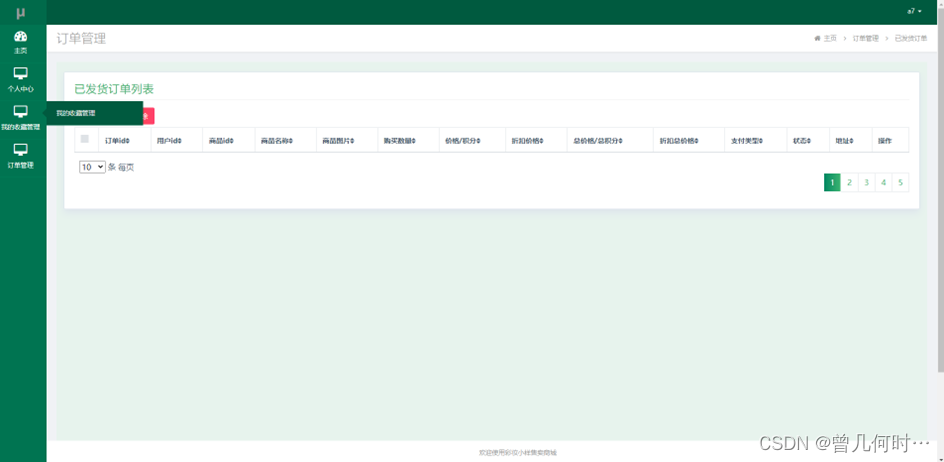Screen dimensions: 944x462
Task: Sort the table by 购买数量 column
Action: tap(408, 140)
